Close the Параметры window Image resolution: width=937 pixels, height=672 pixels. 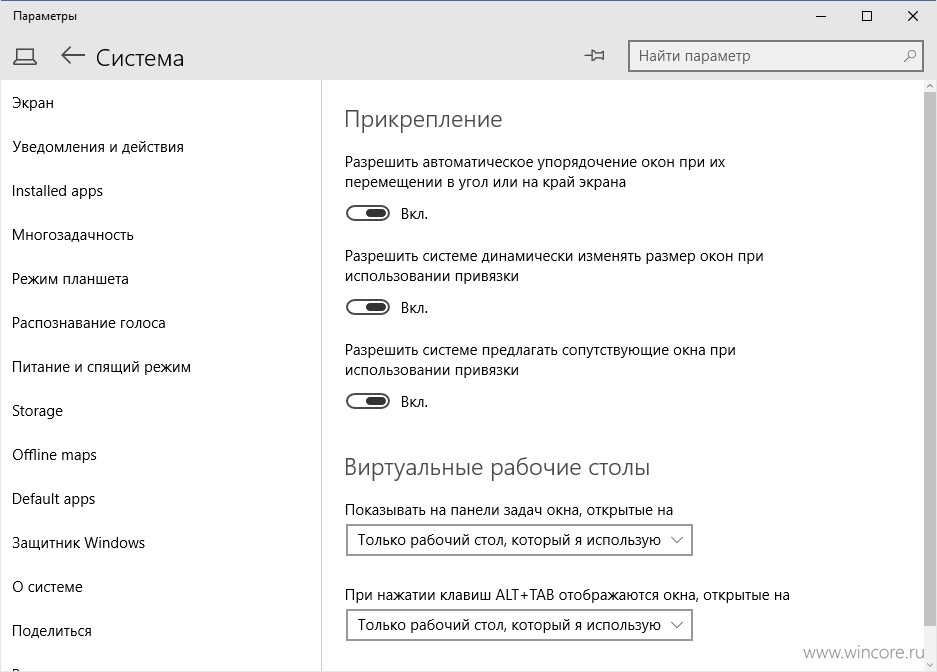[913, 16]
